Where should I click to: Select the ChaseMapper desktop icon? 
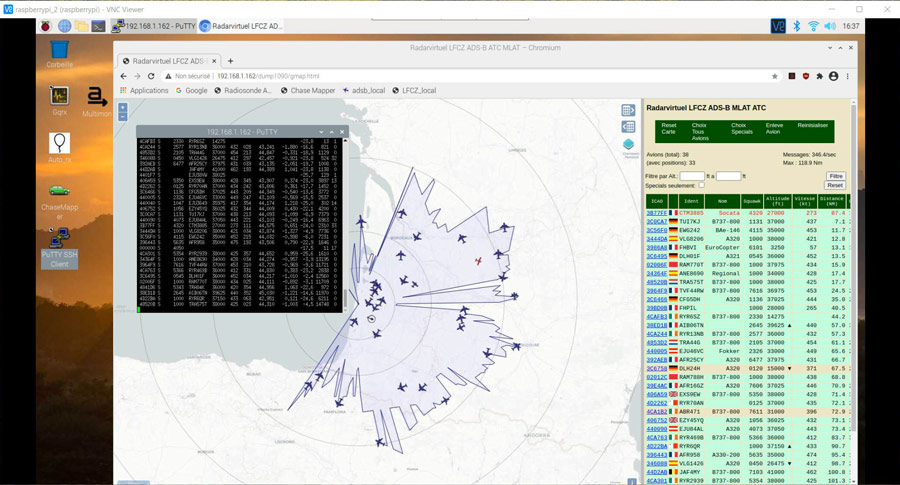(x=60, y=201)
